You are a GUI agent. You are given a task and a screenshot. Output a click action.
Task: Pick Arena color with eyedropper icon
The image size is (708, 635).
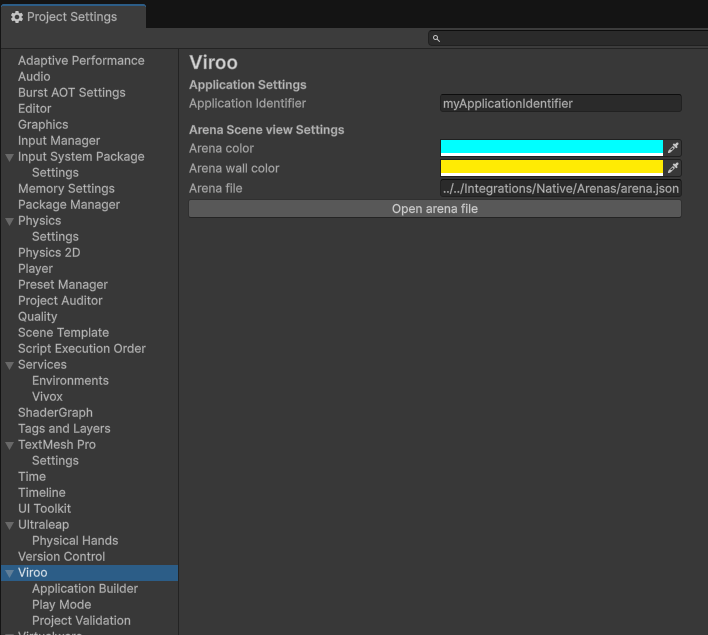(x=673, y=148)
